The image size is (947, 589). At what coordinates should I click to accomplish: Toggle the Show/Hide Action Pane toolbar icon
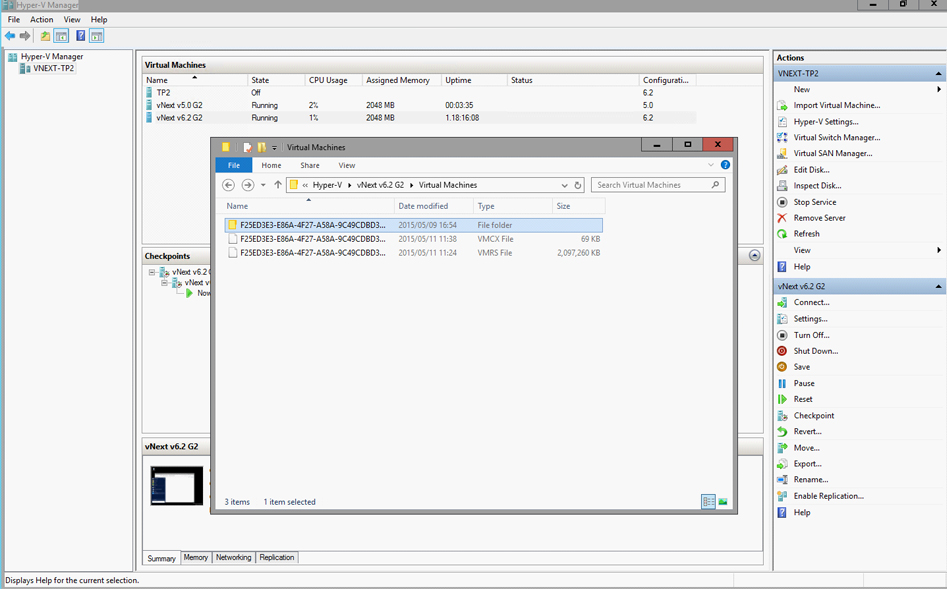point(97,36)
